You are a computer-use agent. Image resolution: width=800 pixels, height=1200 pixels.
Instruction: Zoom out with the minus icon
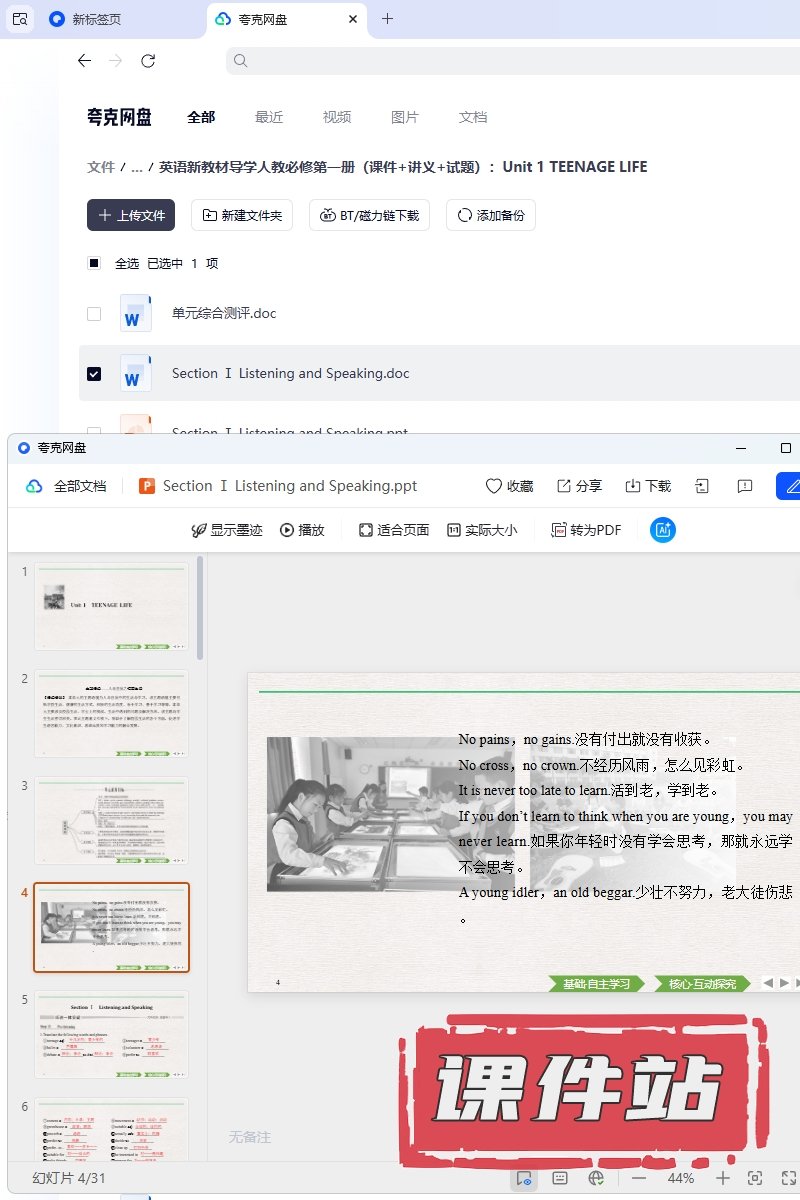pyautogui.click(x=639, y=1178)
